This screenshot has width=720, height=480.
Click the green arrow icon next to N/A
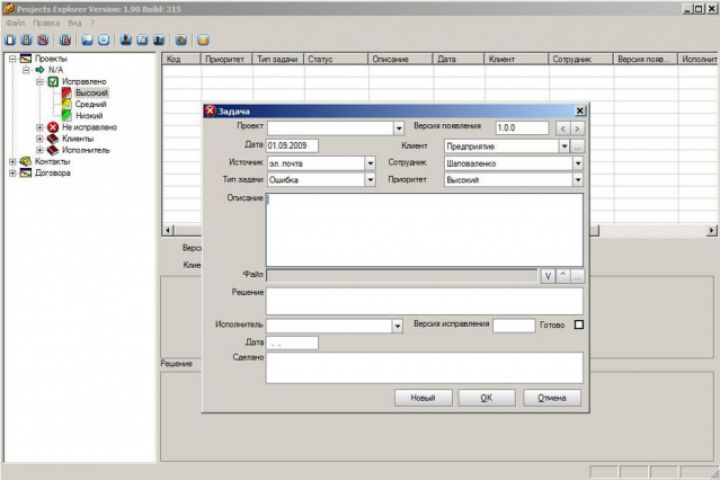point(40,70)
